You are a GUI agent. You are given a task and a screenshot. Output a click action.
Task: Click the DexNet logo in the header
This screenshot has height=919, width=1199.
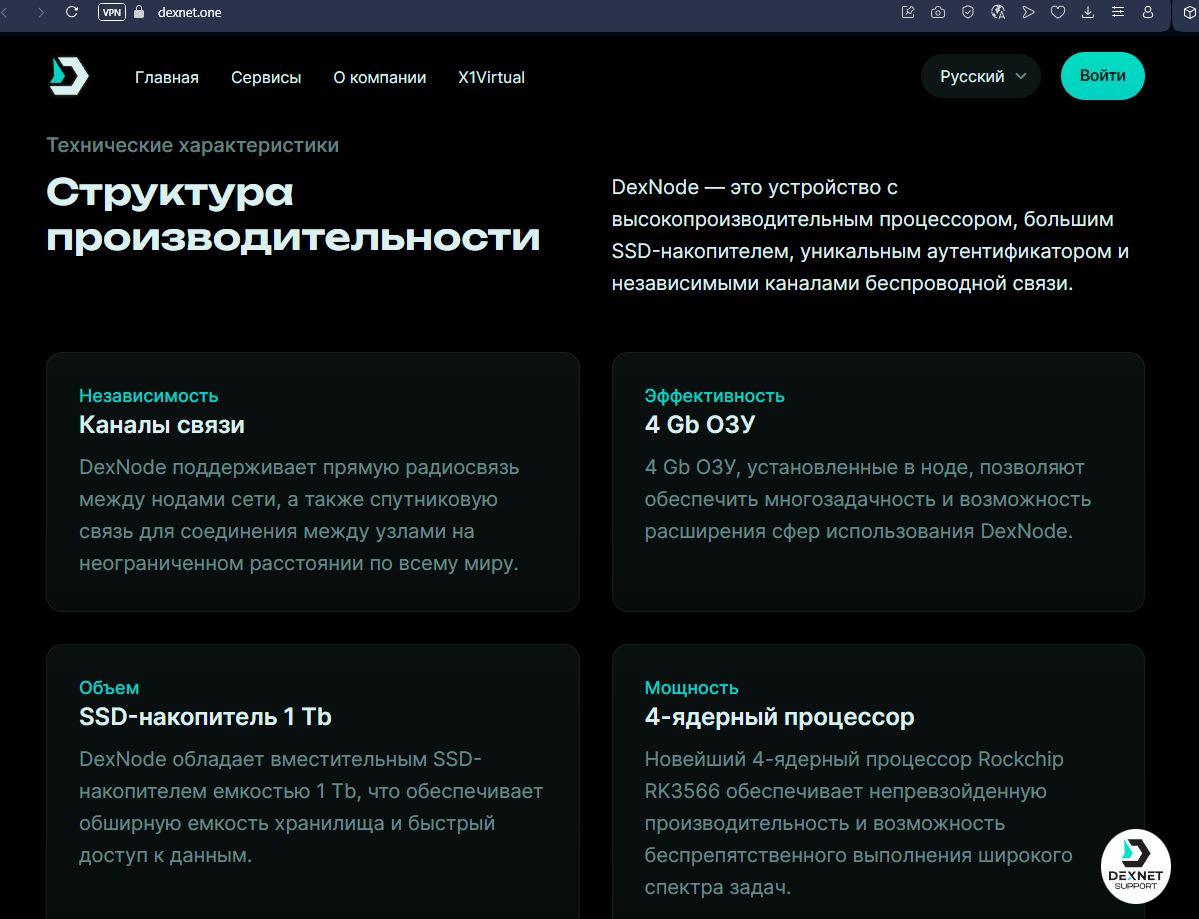pos(67,76)
